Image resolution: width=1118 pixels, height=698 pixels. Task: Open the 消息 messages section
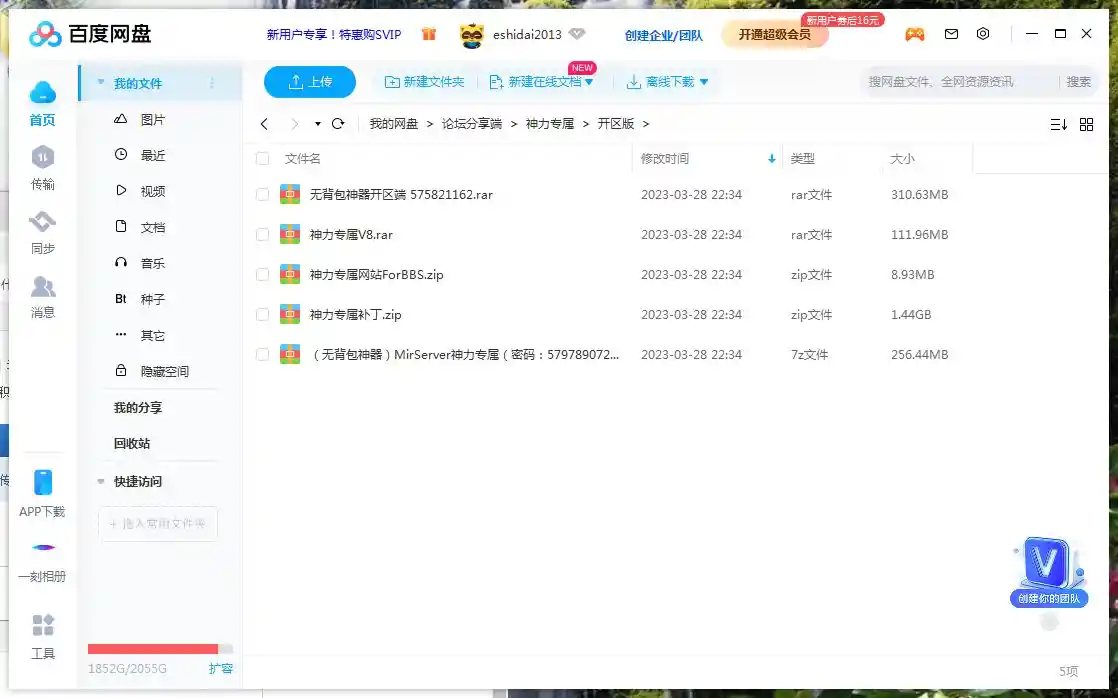42,287
